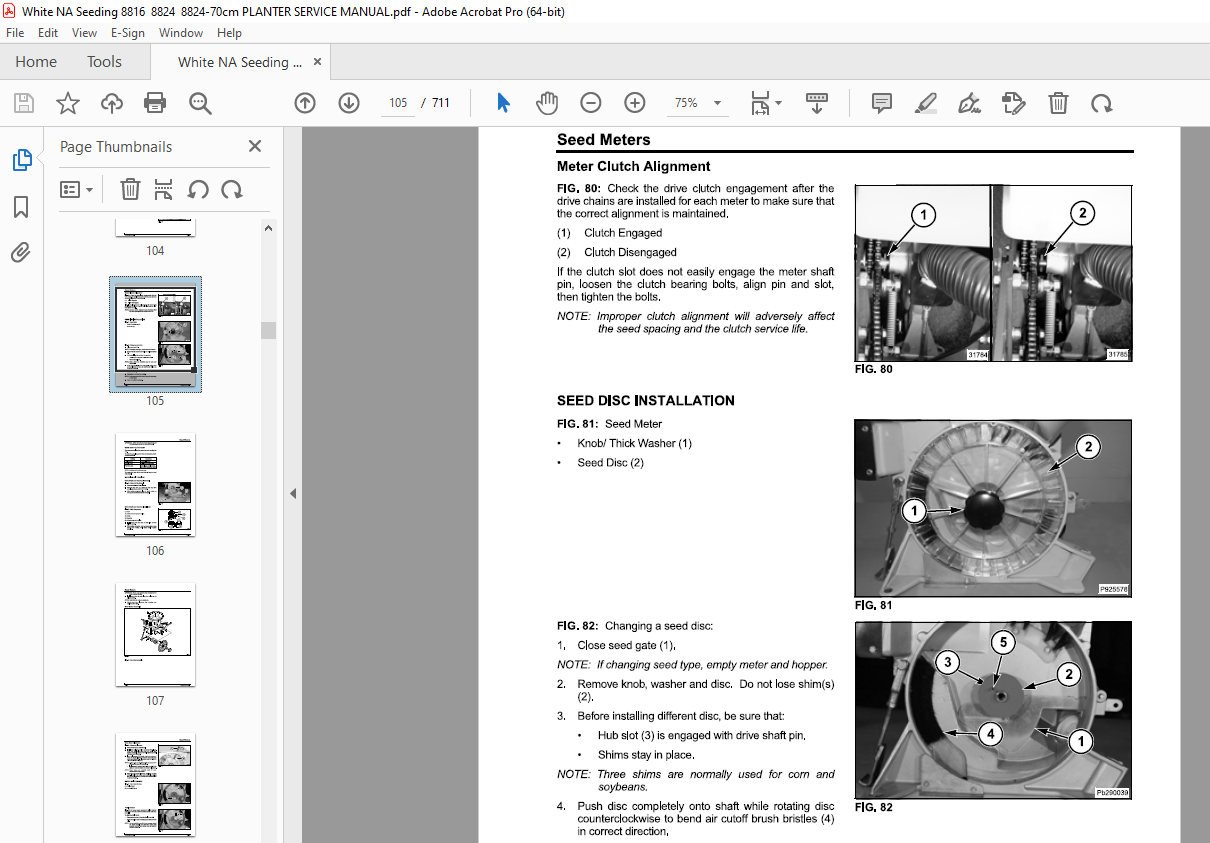The height and width of the screenshot is (843, 1210).
Task: Open the Attachments paperclip panel
Action: click(21, 253)
